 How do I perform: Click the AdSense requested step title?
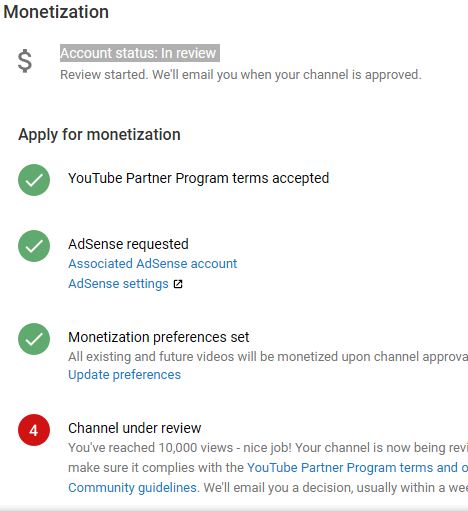click(x=128, y=244)
